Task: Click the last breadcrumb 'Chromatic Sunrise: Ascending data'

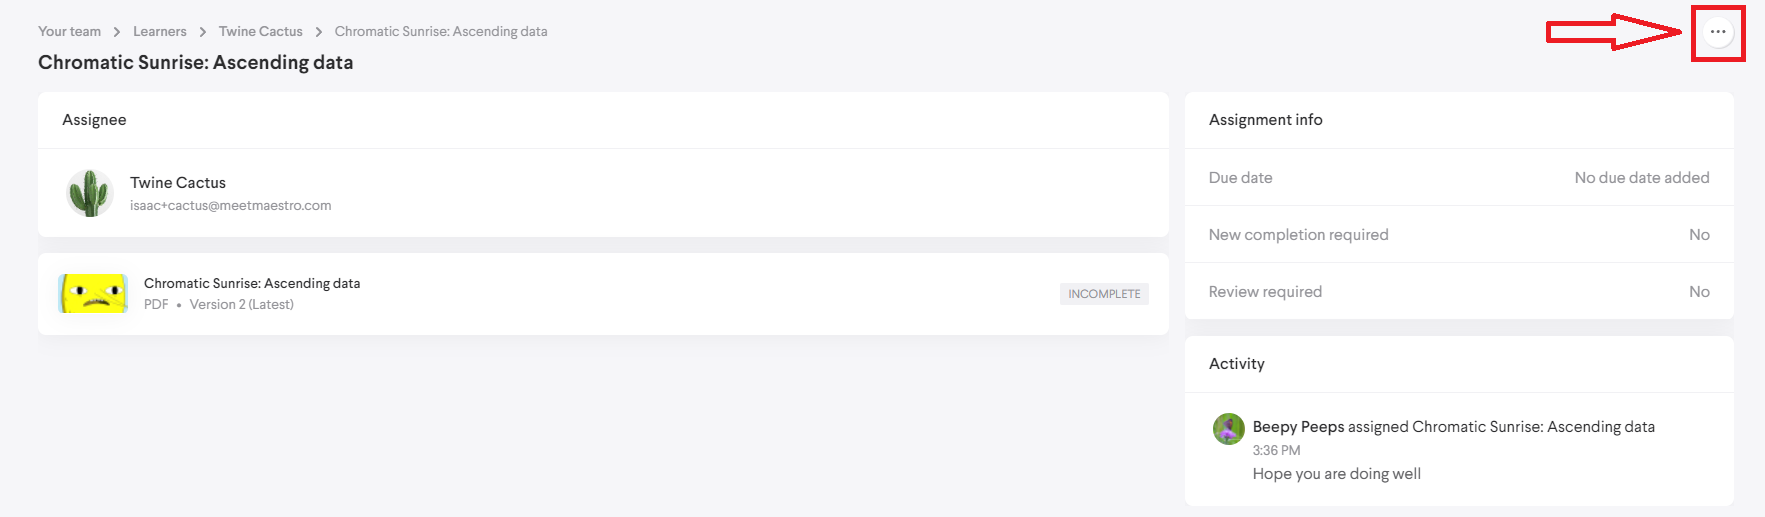Action: click(x=441, y=32)
